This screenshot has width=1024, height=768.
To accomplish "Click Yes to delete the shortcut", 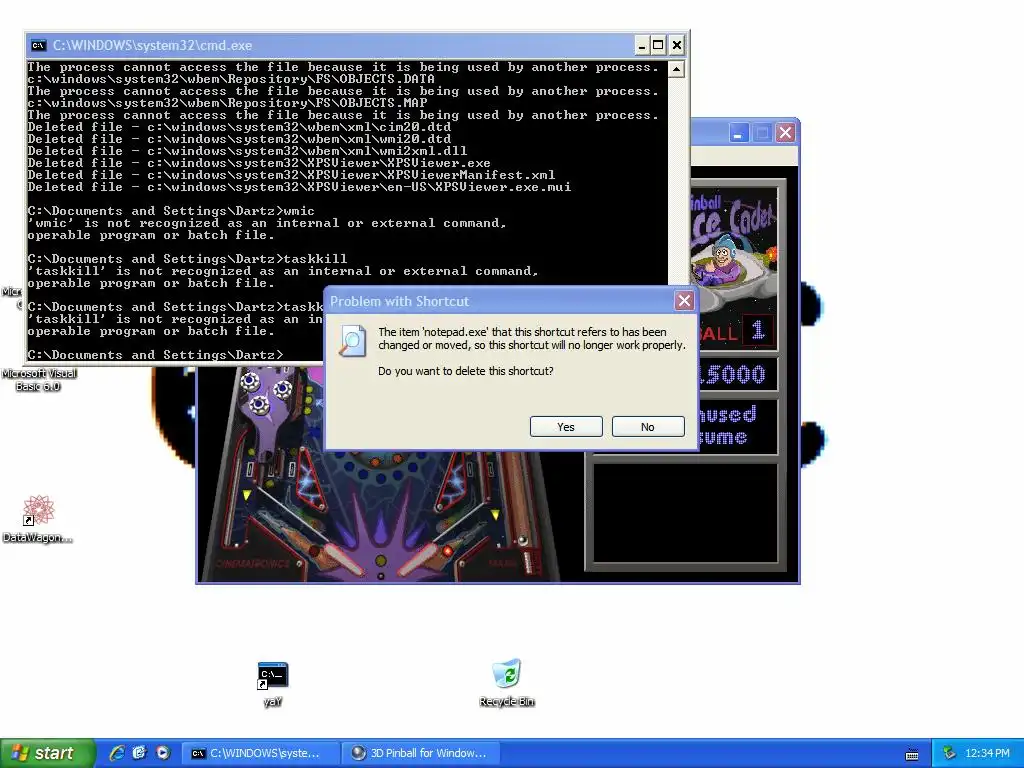I will [566, 426].
